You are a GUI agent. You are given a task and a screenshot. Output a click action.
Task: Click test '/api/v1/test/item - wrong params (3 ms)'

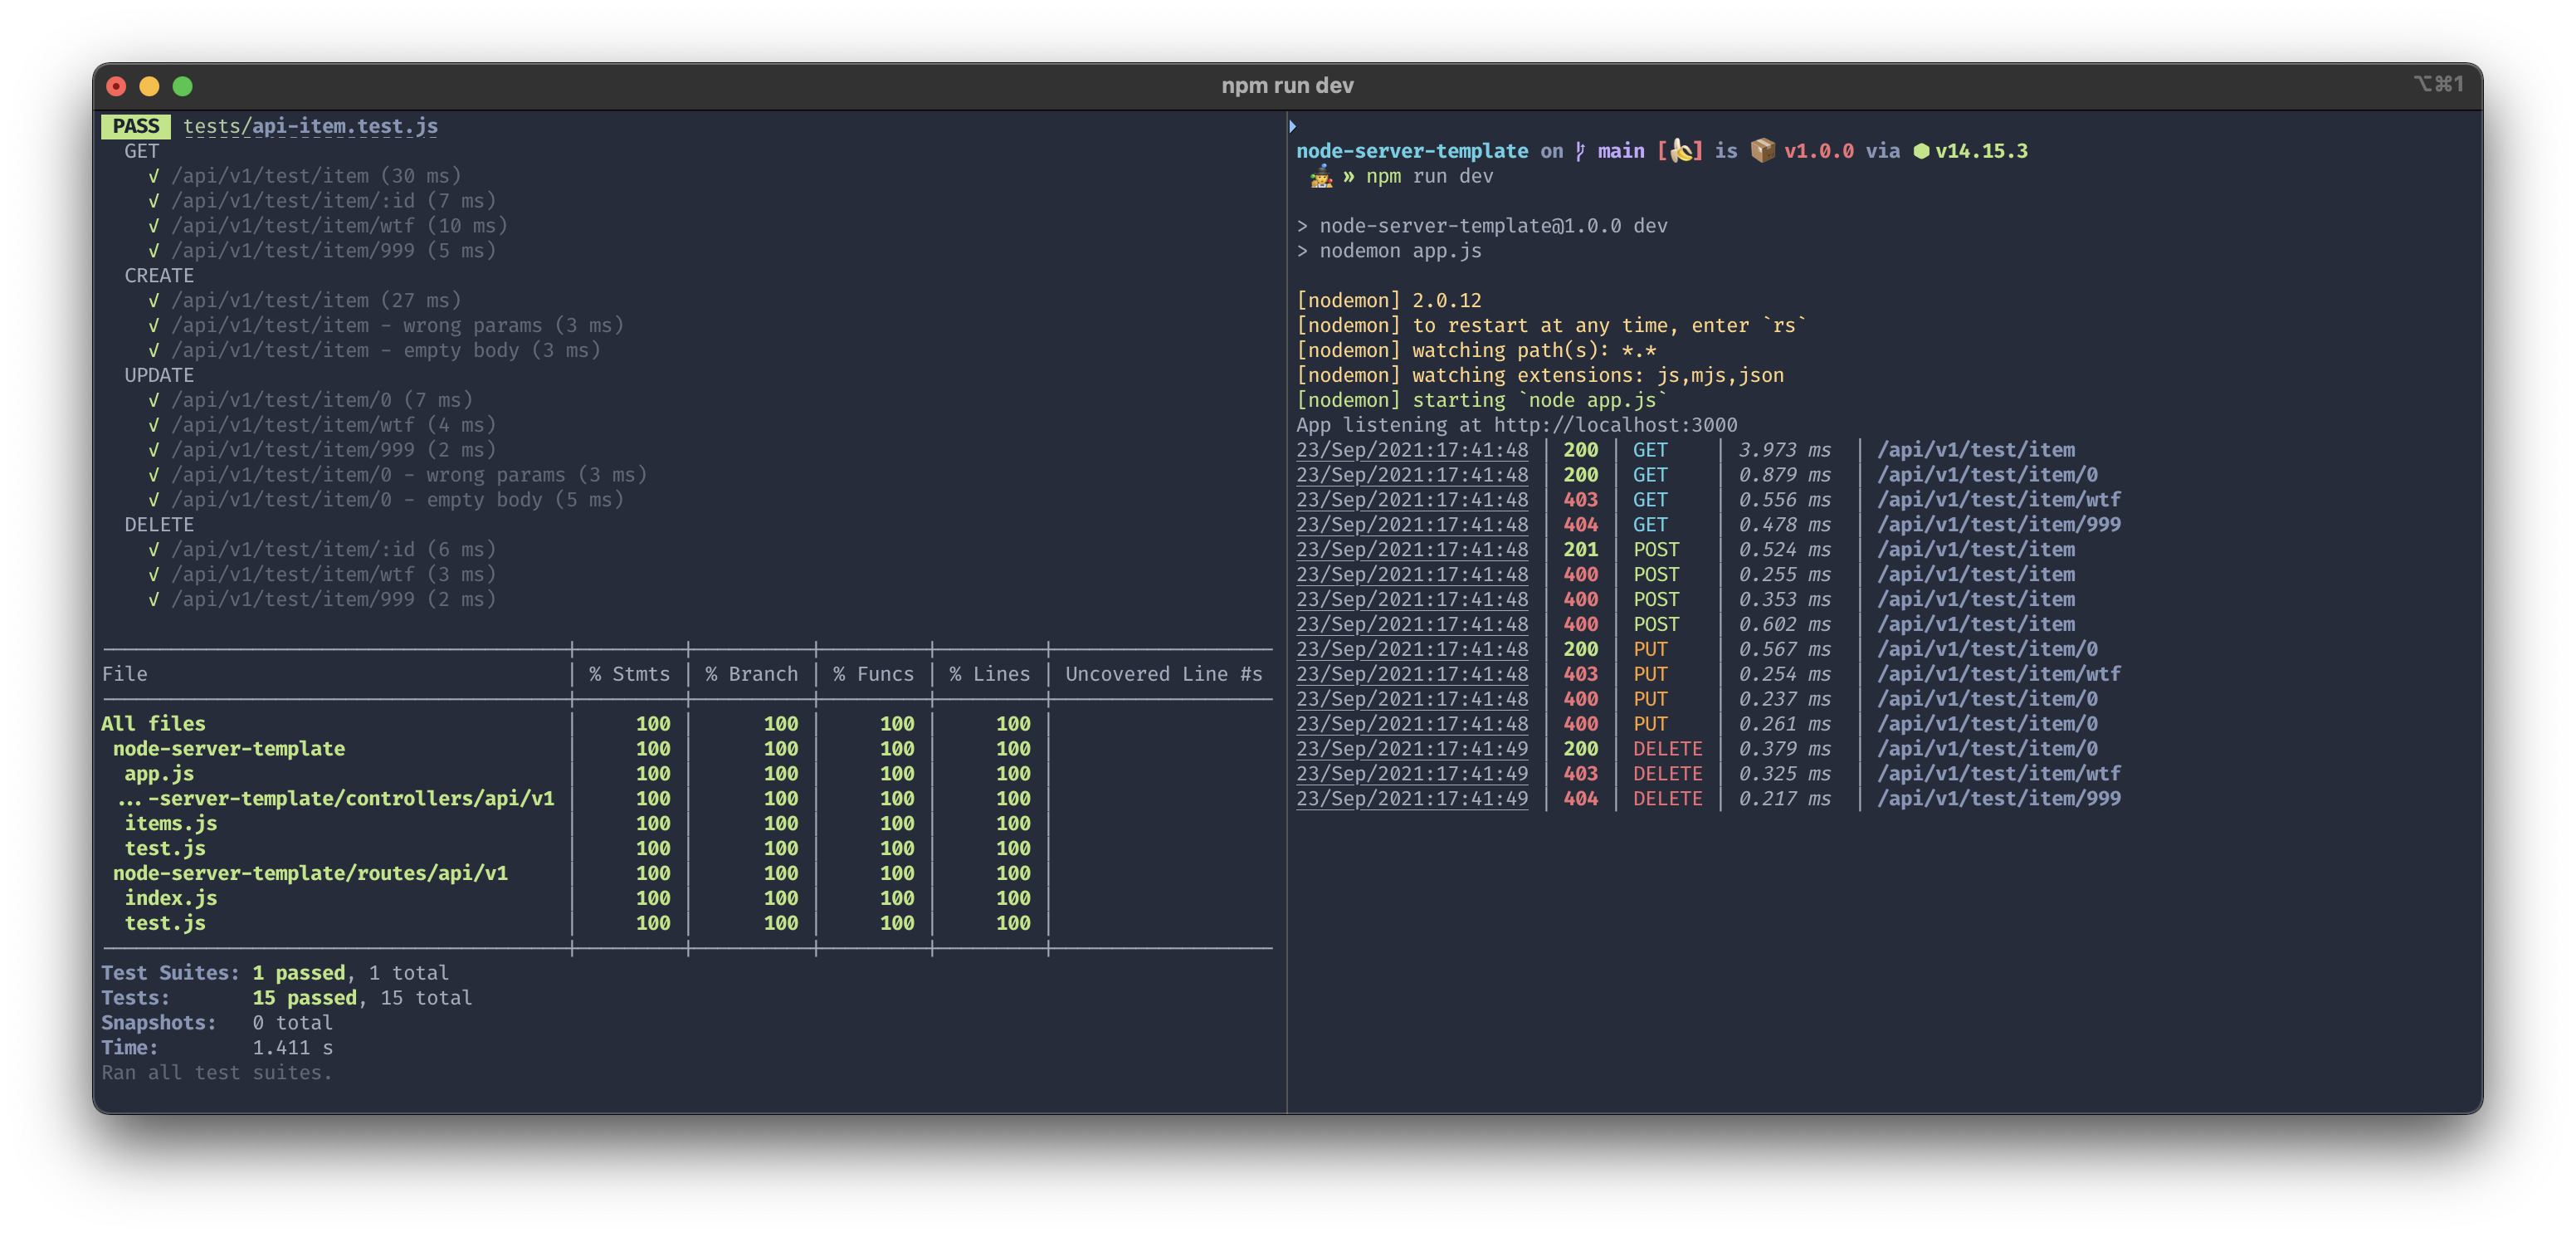pyautogui.click(x=397, y=326)
